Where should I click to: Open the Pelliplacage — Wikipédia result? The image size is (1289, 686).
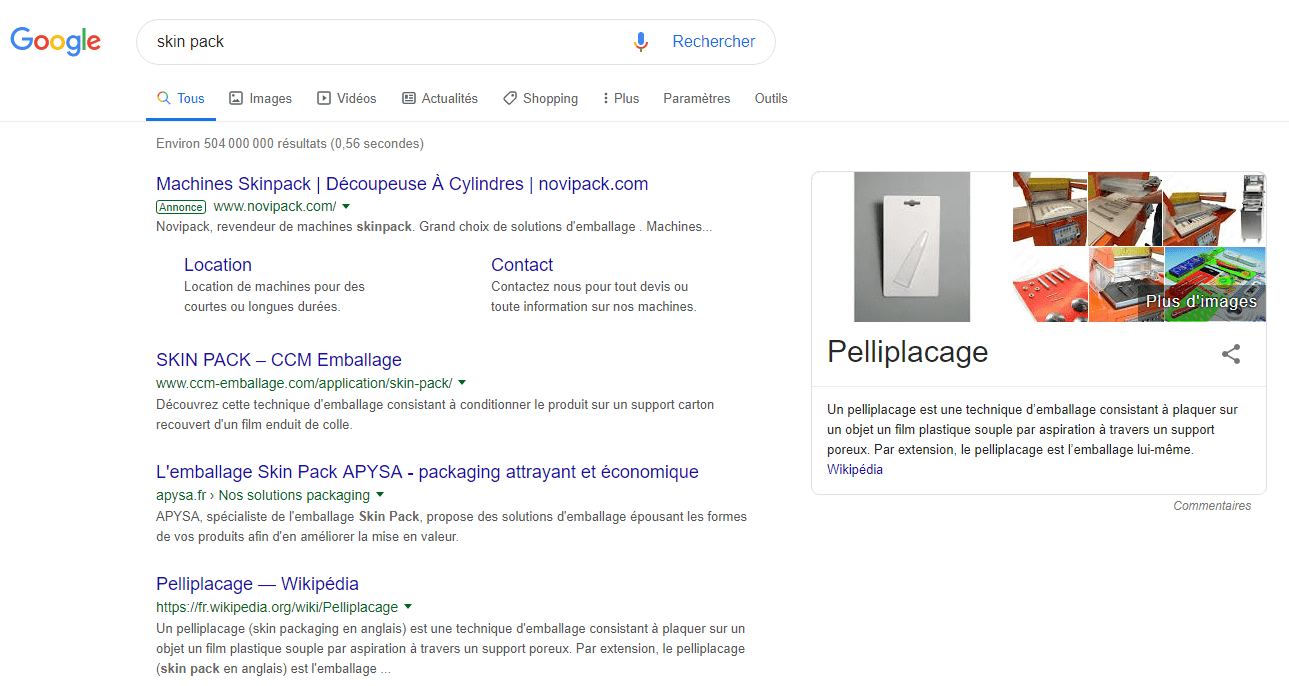pyautogui.click(x=257, y=584)
